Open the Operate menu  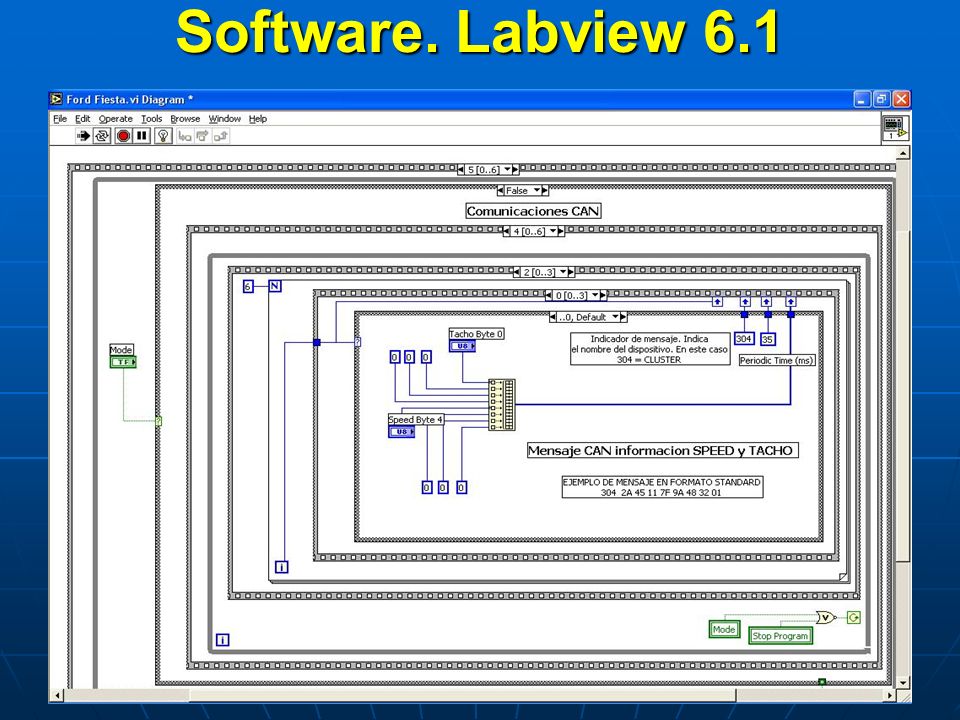pyautogui.click(x=116, y=119)
